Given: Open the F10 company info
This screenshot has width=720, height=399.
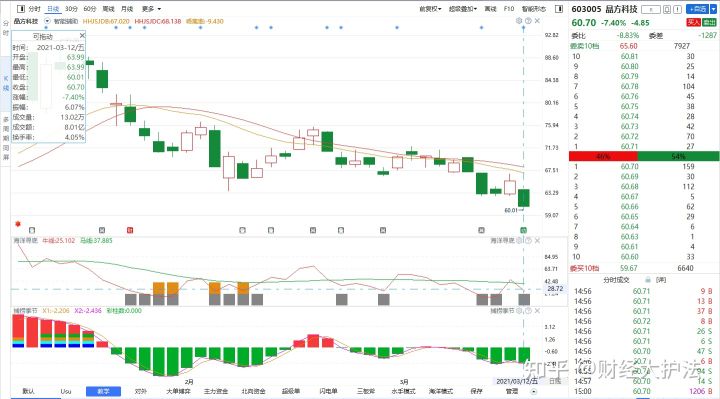Looking at the screenshot, I should click(509, 9).
